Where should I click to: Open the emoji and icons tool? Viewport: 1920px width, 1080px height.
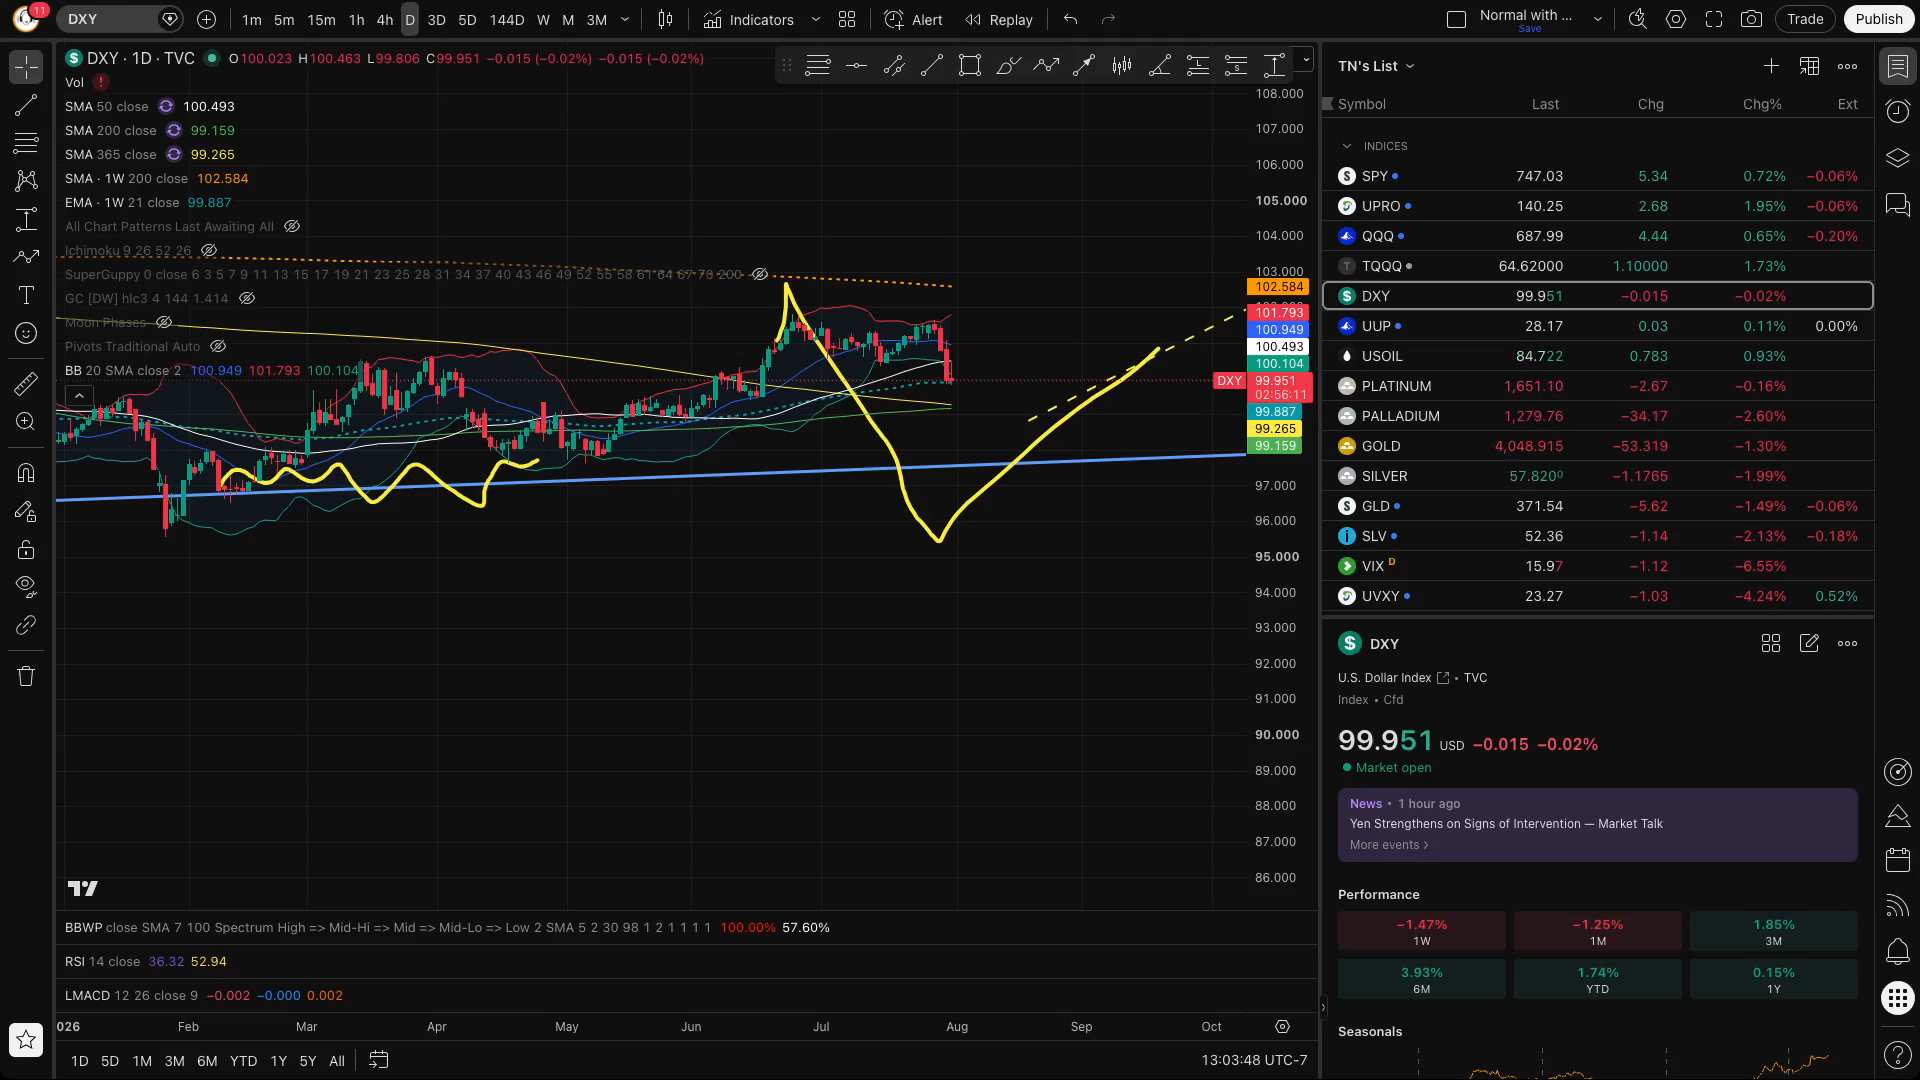pos(26,333)
